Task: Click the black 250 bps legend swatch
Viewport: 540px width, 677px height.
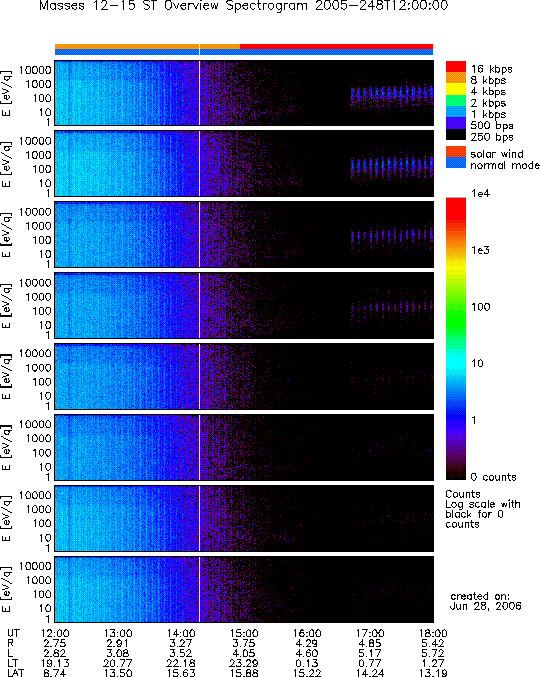Action: (x=456, y=135)
